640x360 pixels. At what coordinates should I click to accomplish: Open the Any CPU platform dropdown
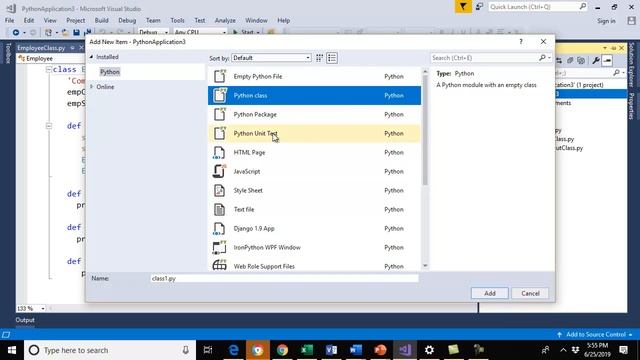[x=200, y=32]
